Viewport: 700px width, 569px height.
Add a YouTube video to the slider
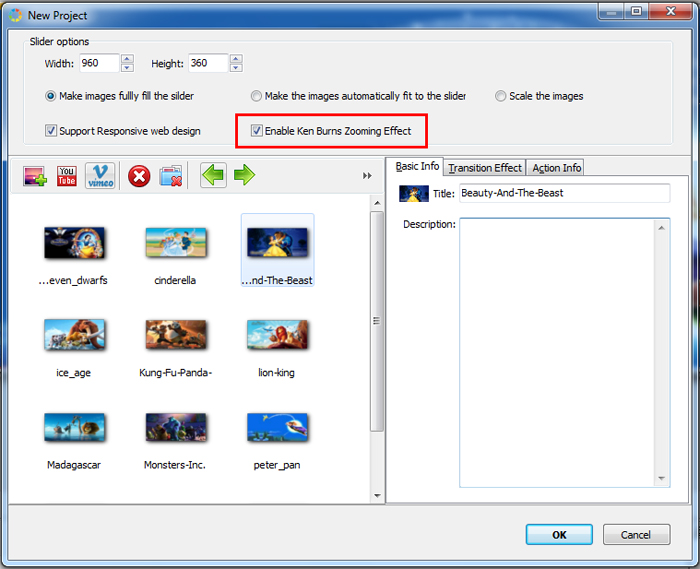[67, 176]
